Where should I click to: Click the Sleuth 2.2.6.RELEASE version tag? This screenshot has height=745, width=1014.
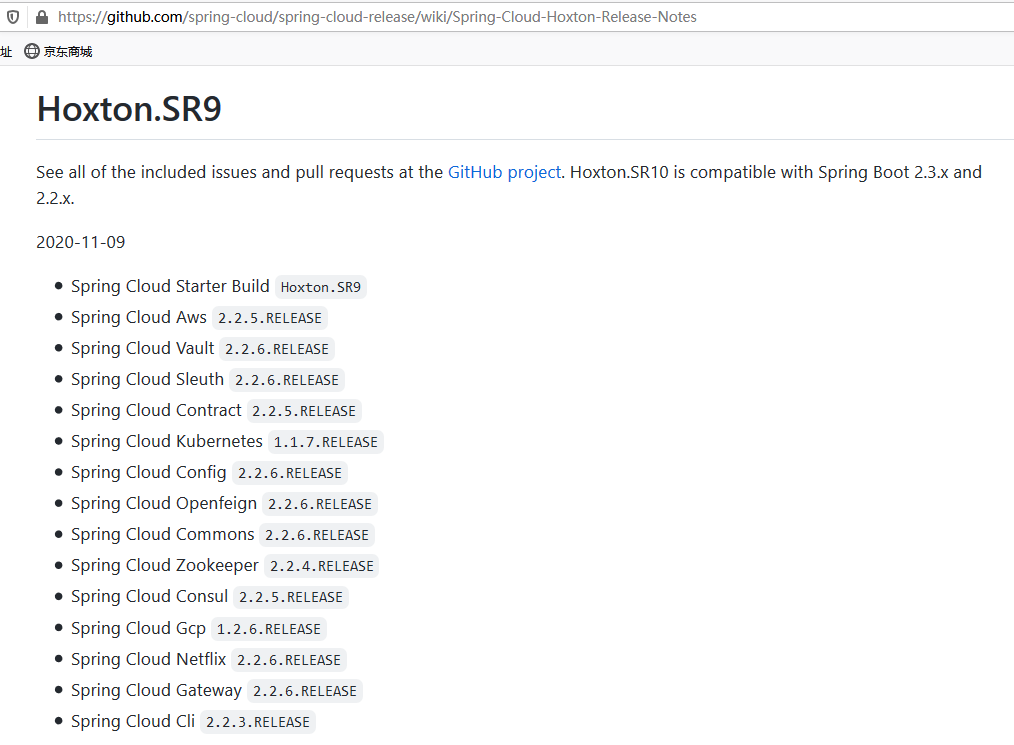pos(287,380)
